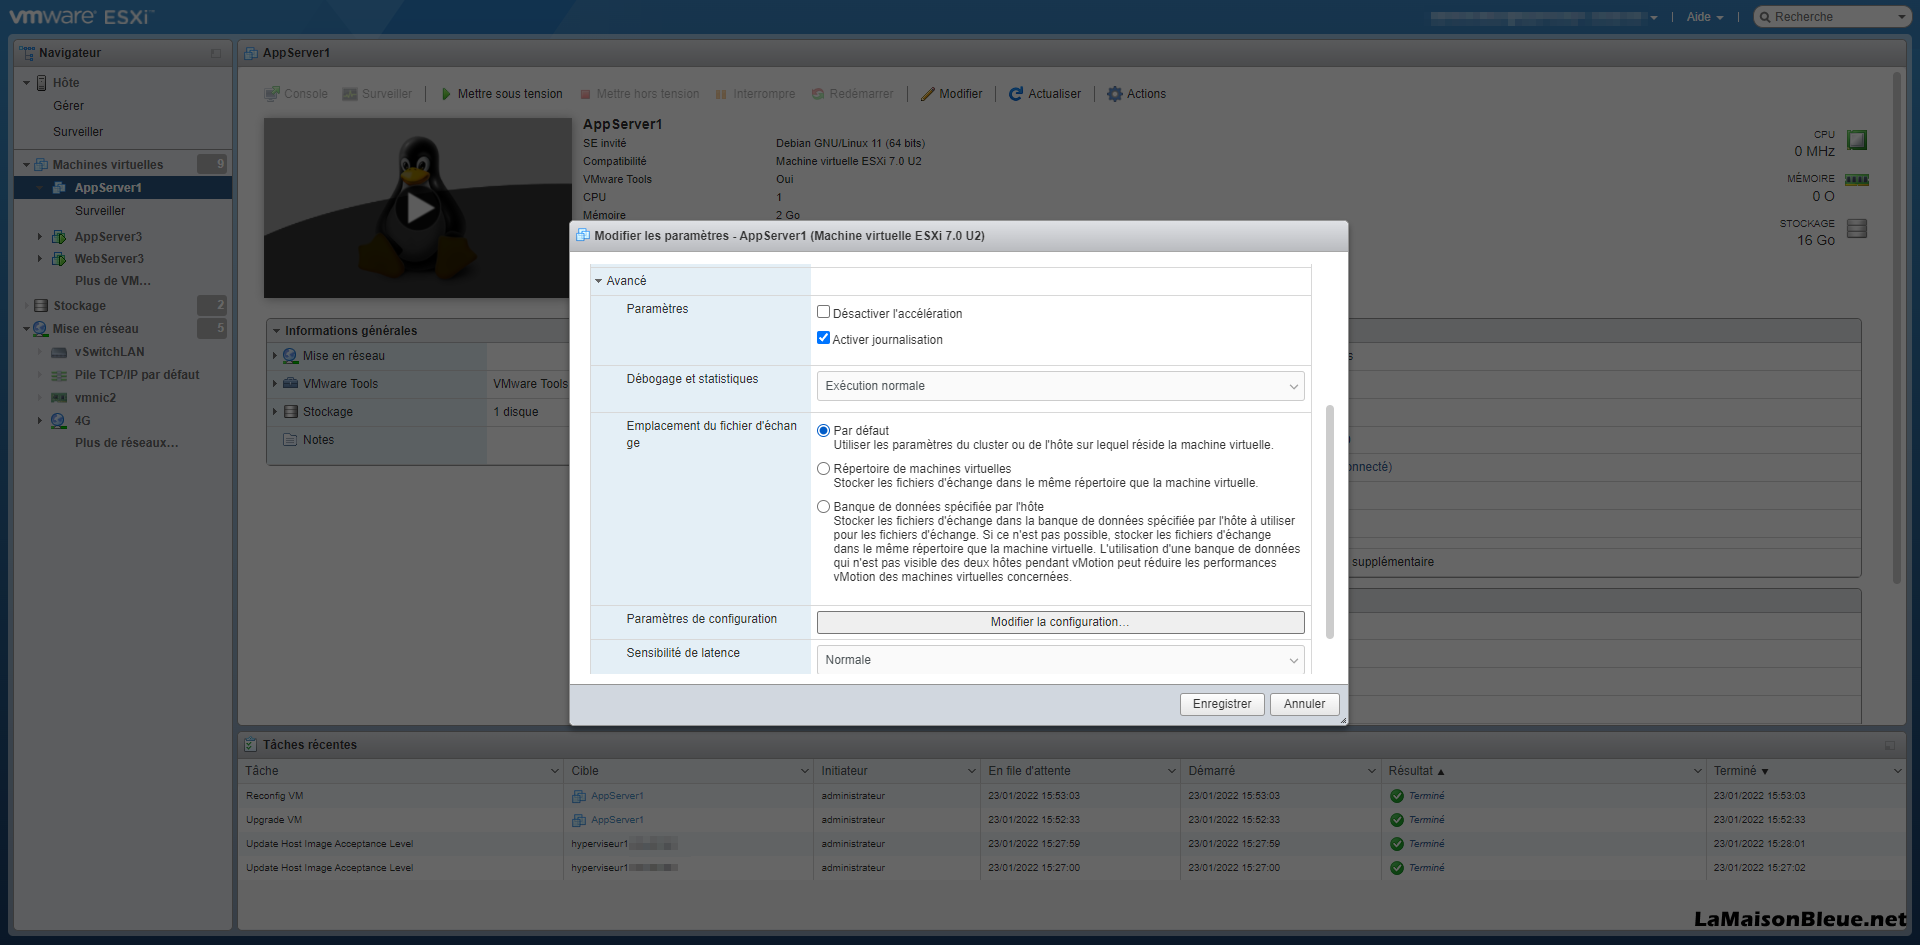Screen dimensions: 1920x945
Task: Uncheck Activer journalisation checkbox
Action: [x=824, y=338]
